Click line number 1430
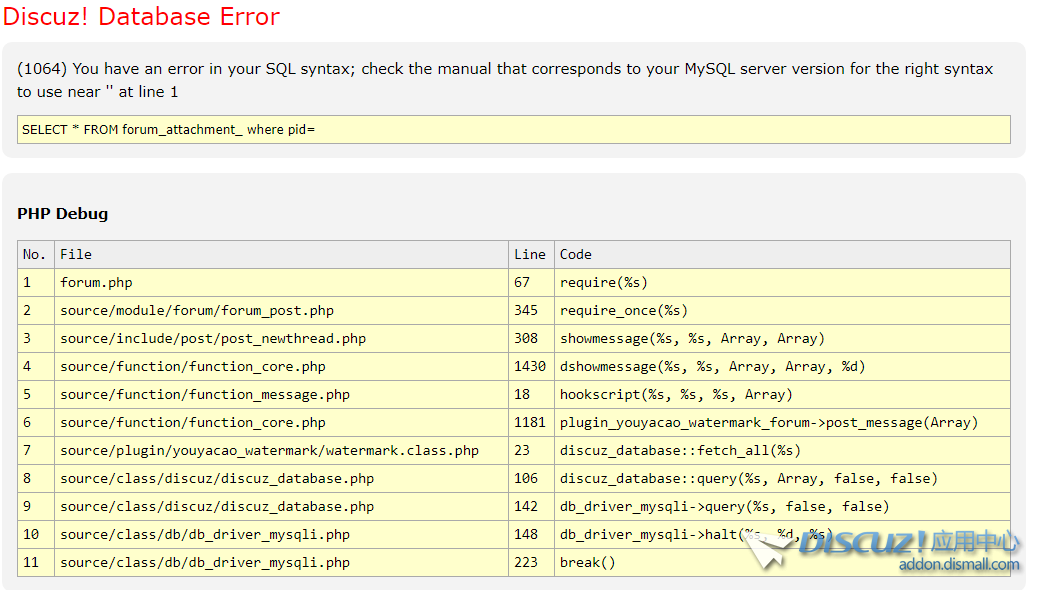The height and width of the screenshot is (590, 1038). (x=532, y=367)
